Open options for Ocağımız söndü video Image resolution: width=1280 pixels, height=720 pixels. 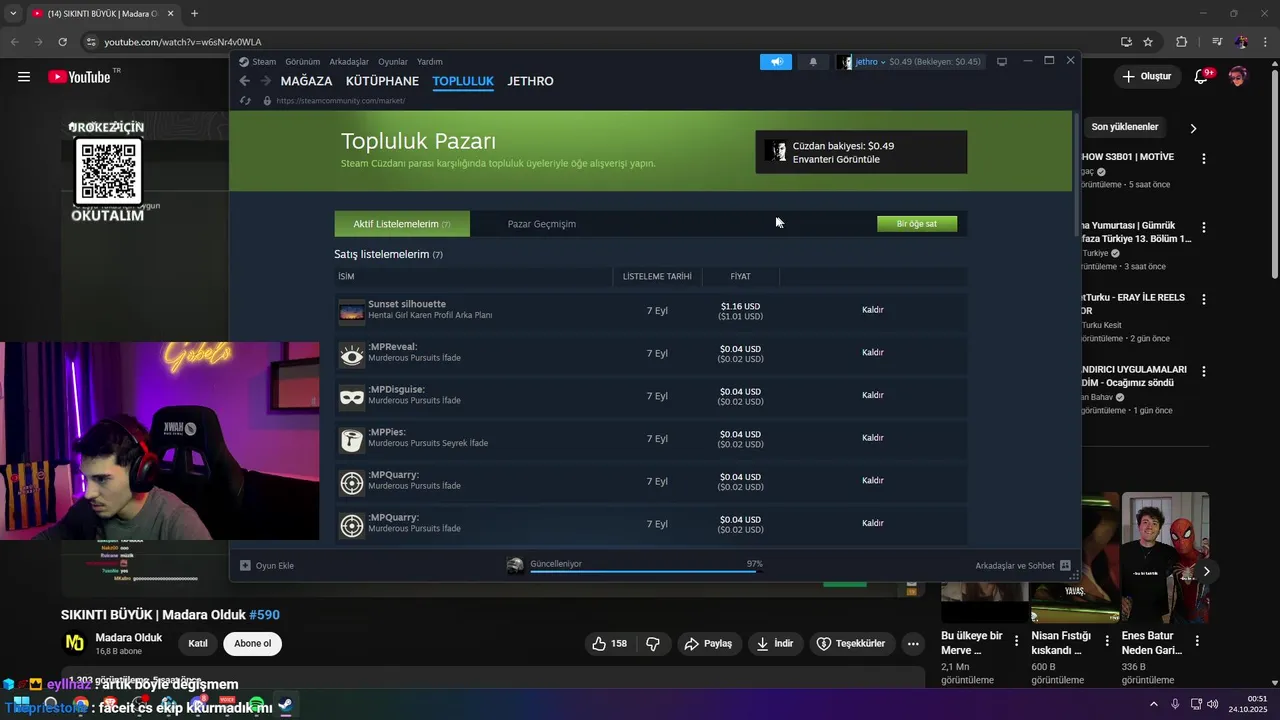point(1204,371)
